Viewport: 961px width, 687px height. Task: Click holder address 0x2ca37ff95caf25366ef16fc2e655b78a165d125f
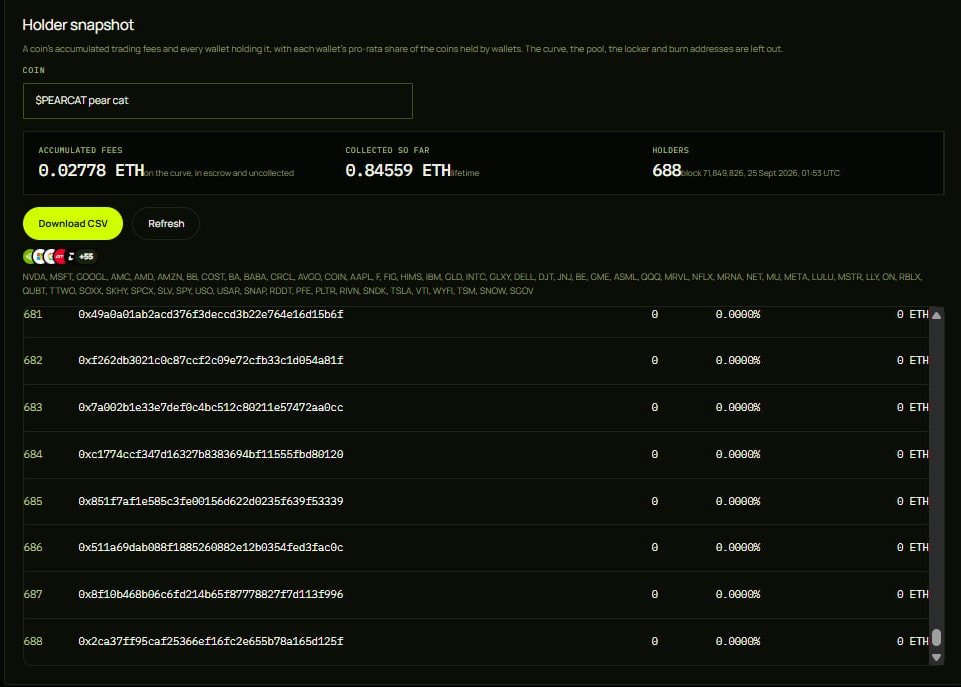(x=211, y=642)
